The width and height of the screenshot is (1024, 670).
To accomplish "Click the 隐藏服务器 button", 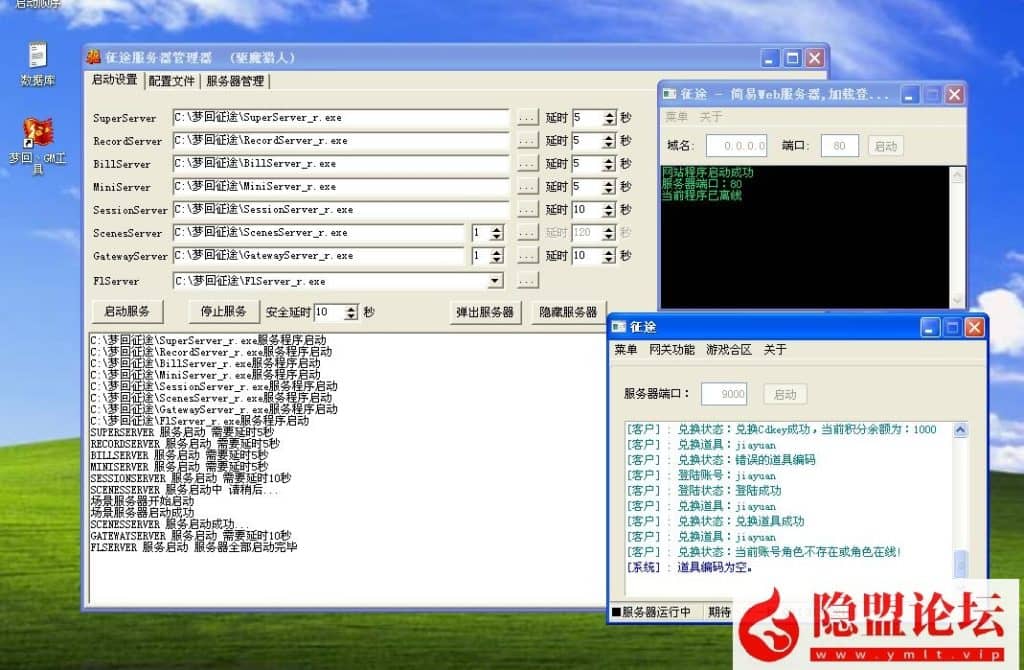I will coord(568,312).
